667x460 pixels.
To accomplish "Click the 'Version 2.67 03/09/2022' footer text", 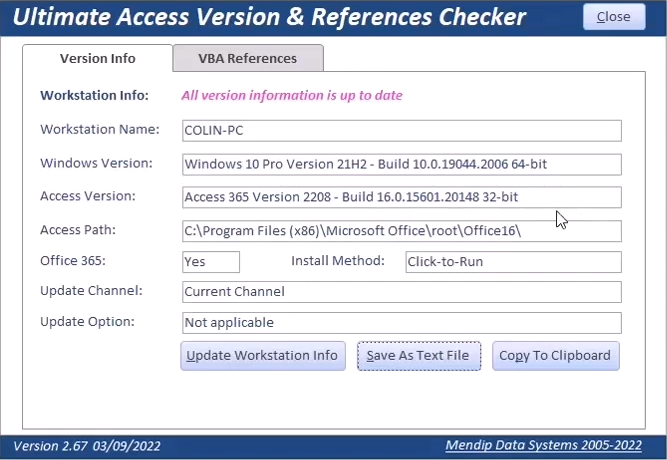I will (x=87, y=446).
